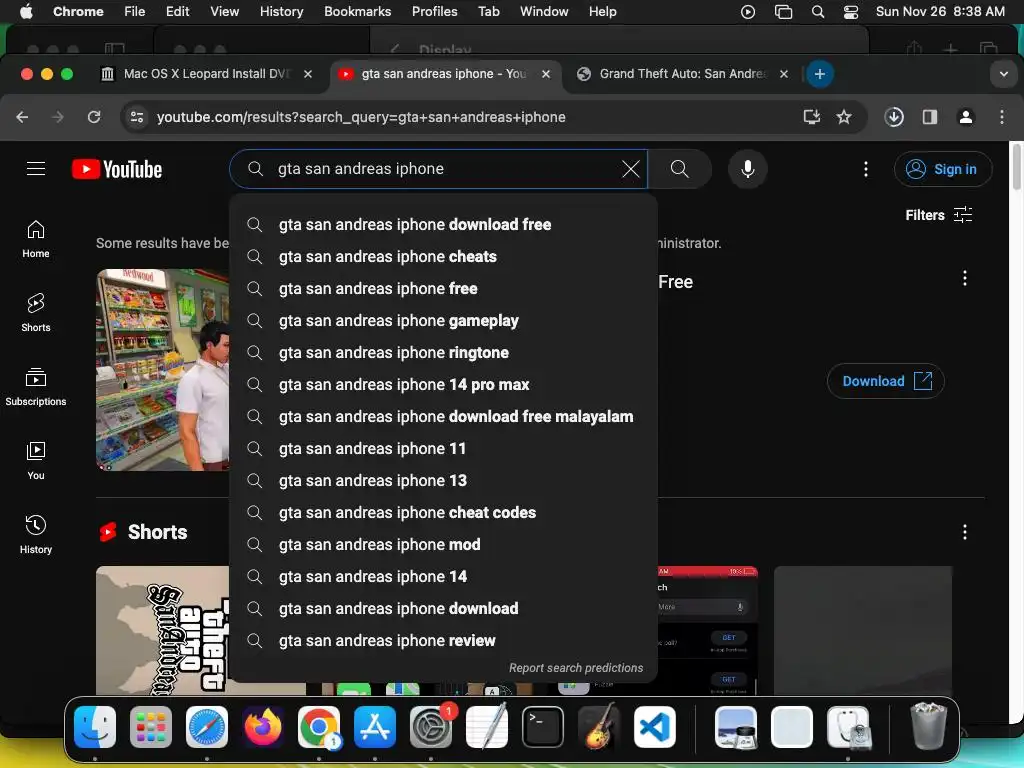
Task: Select suggestion 'iphone cheats'
Action: [x=443, y=257]
